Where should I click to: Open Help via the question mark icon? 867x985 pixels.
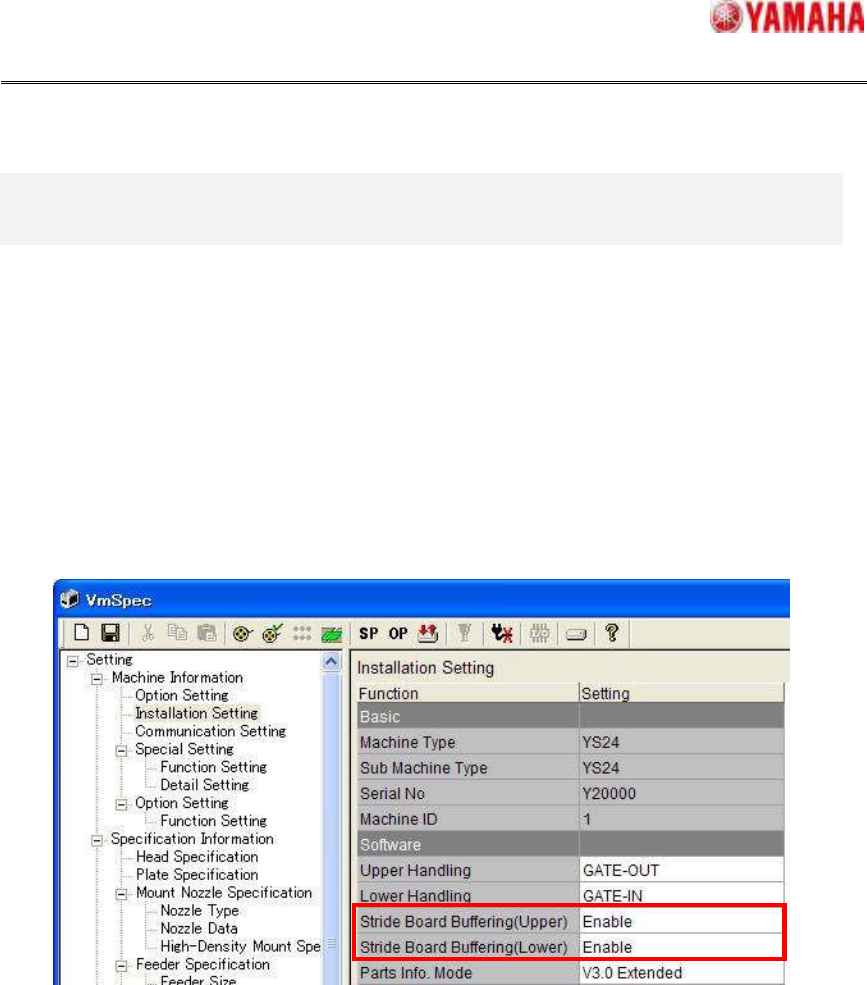click(612, 633)
